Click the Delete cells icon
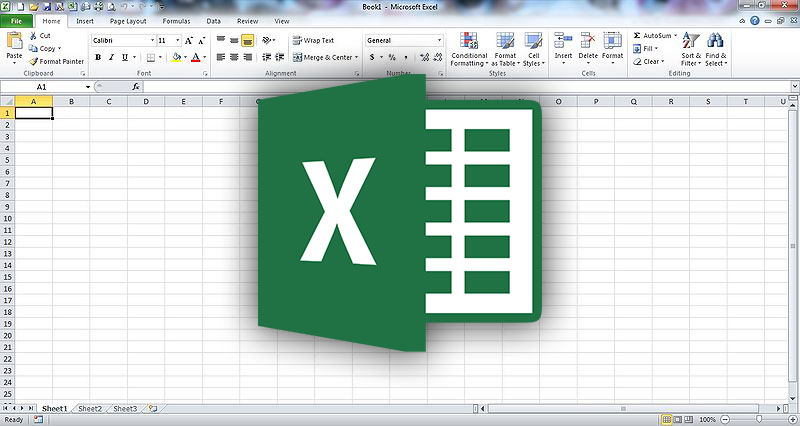This screenshot has width=800, height=426. coord(588,40)
